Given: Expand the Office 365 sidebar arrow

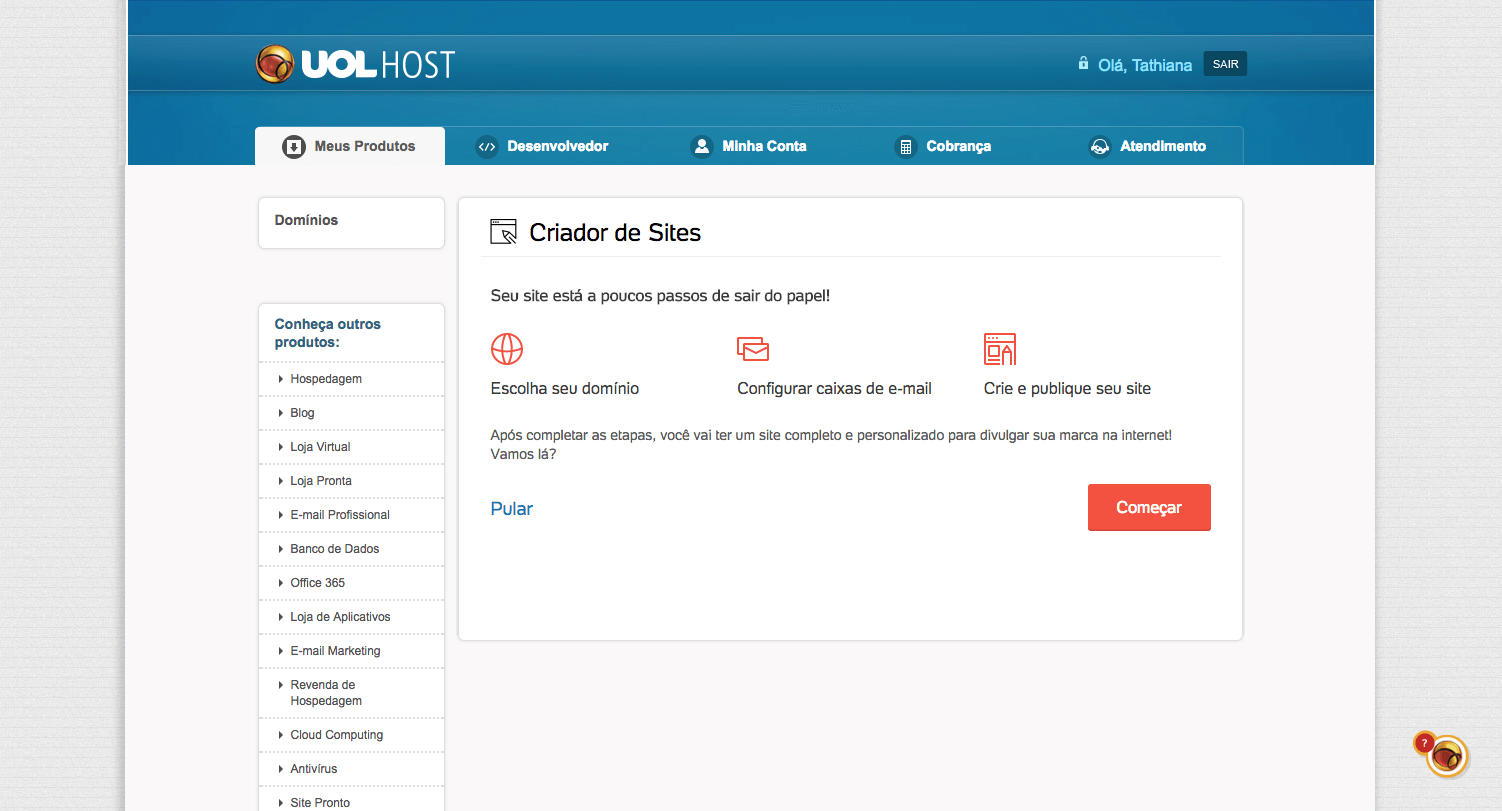Looking at the screenshot, I should pos(281,583).
